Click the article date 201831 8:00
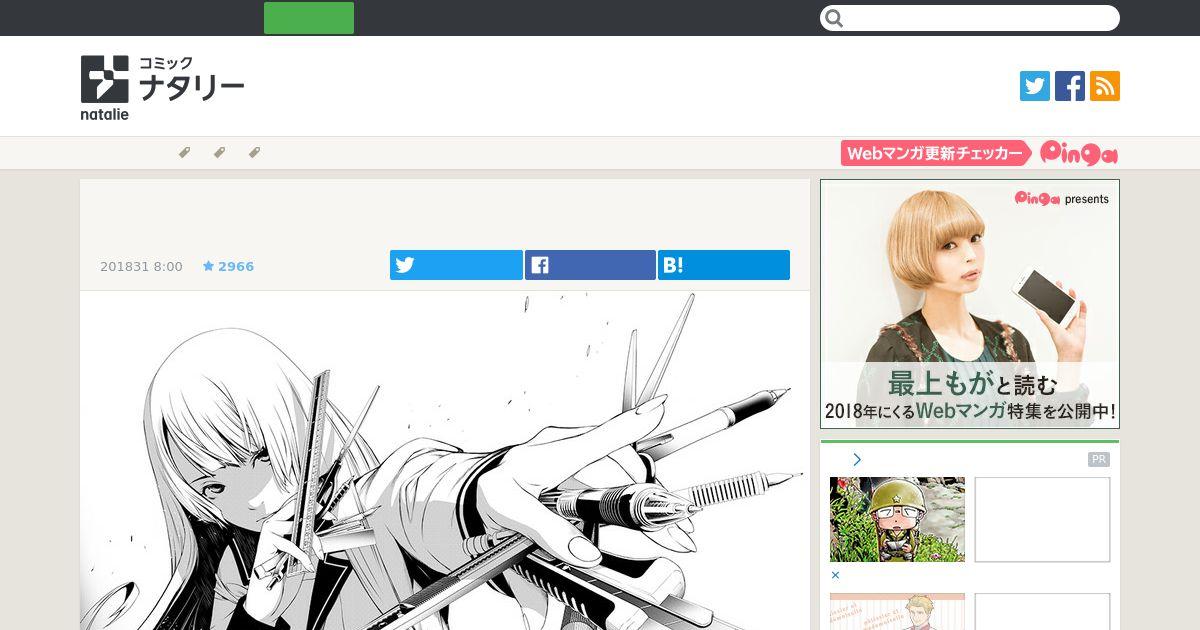 tap(141, 267)
